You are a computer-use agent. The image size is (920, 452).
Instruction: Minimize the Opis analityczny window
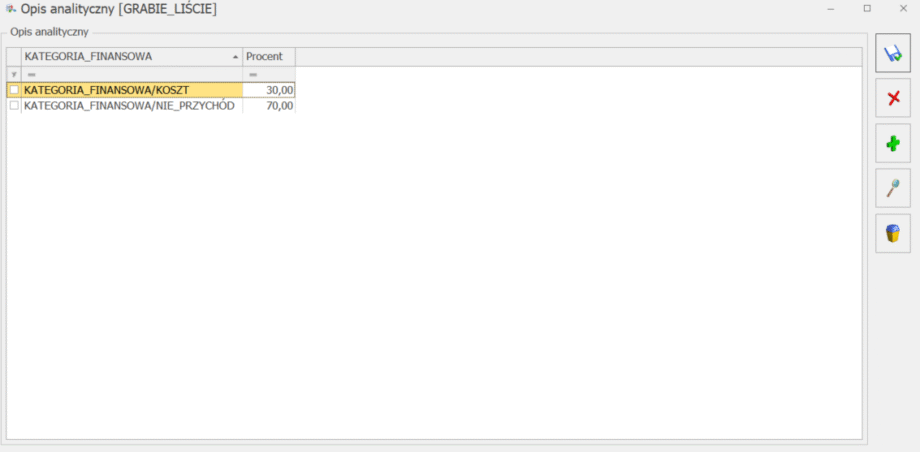click(831, 9)
